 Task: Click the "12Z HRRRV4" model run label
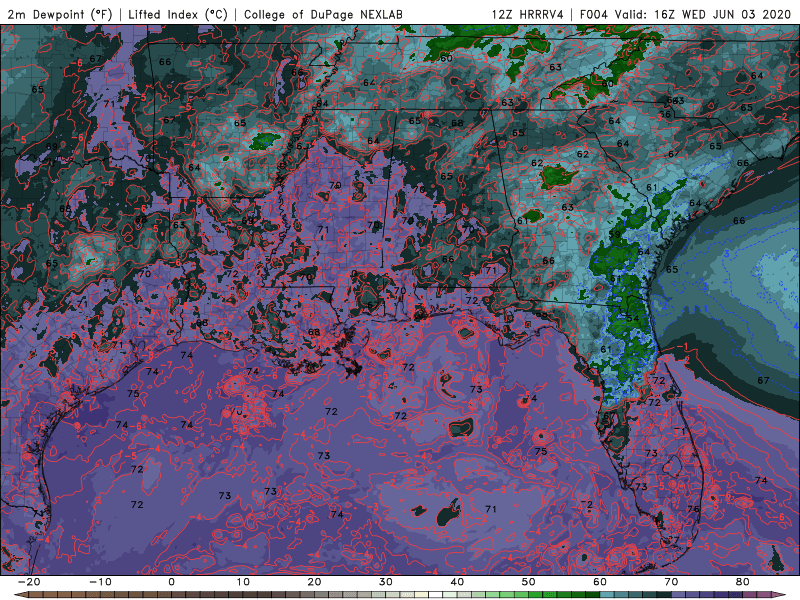pos(528,14)
